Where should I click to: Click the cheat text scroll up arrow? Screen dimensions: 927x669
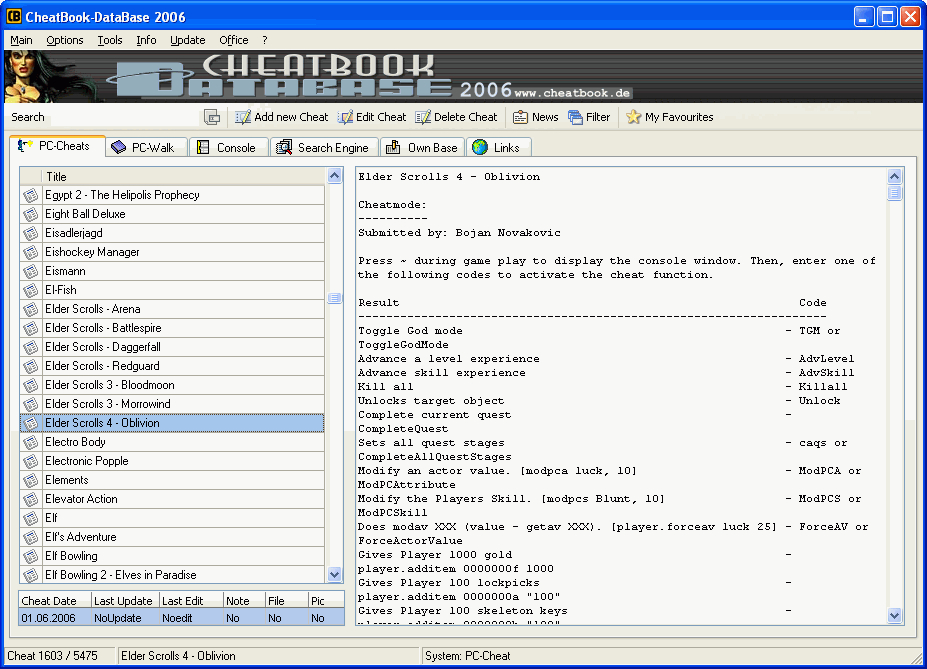point(894,176)
